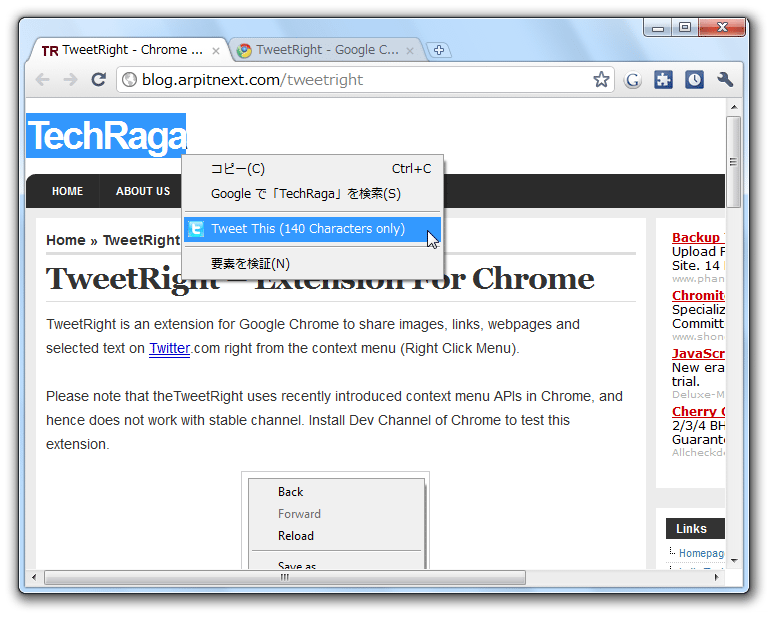
Task: Close the TweetRight - Chrome tab
Action: point(216,51)
